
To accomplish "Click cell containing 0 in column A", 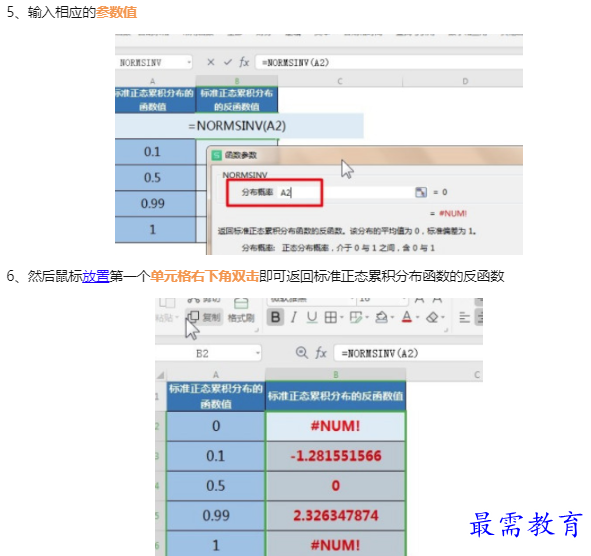I will (x=216, y=426).
